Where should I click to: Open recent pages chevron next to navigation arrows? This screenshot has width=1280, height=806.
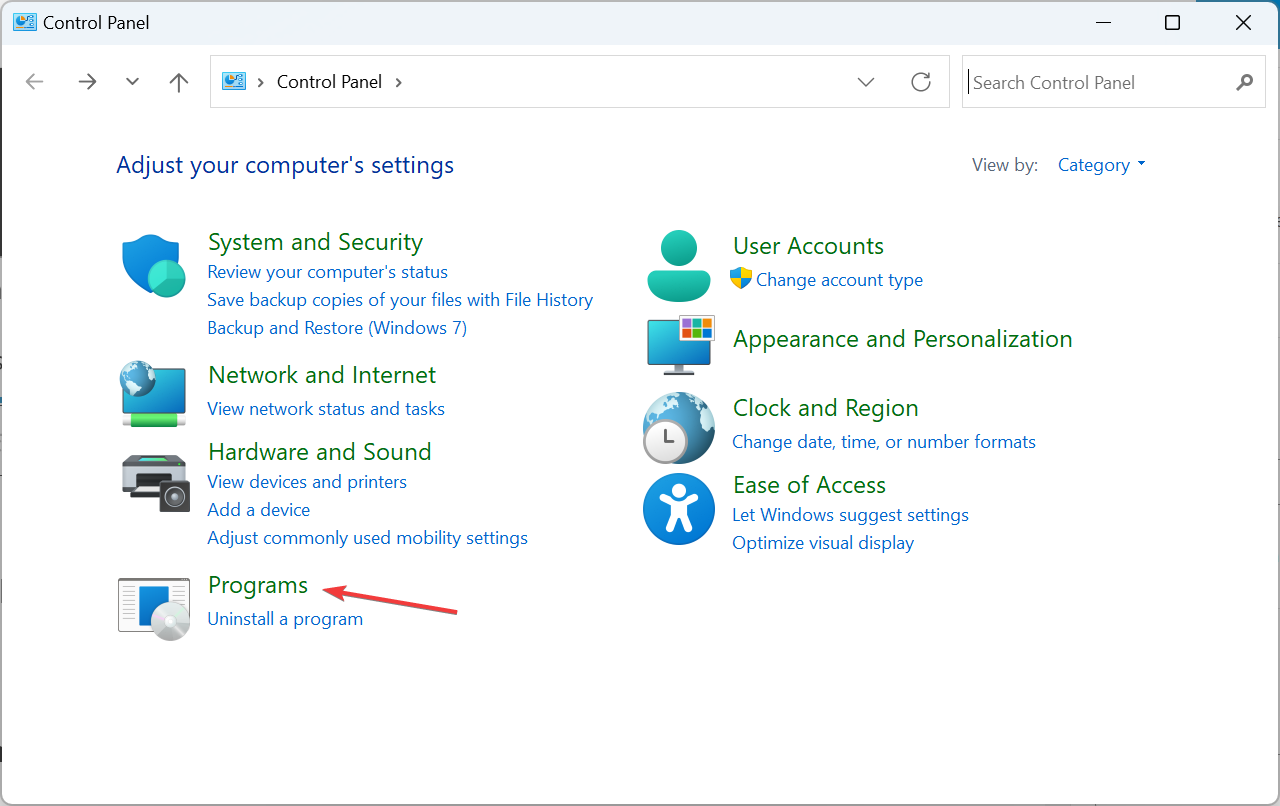132,81
